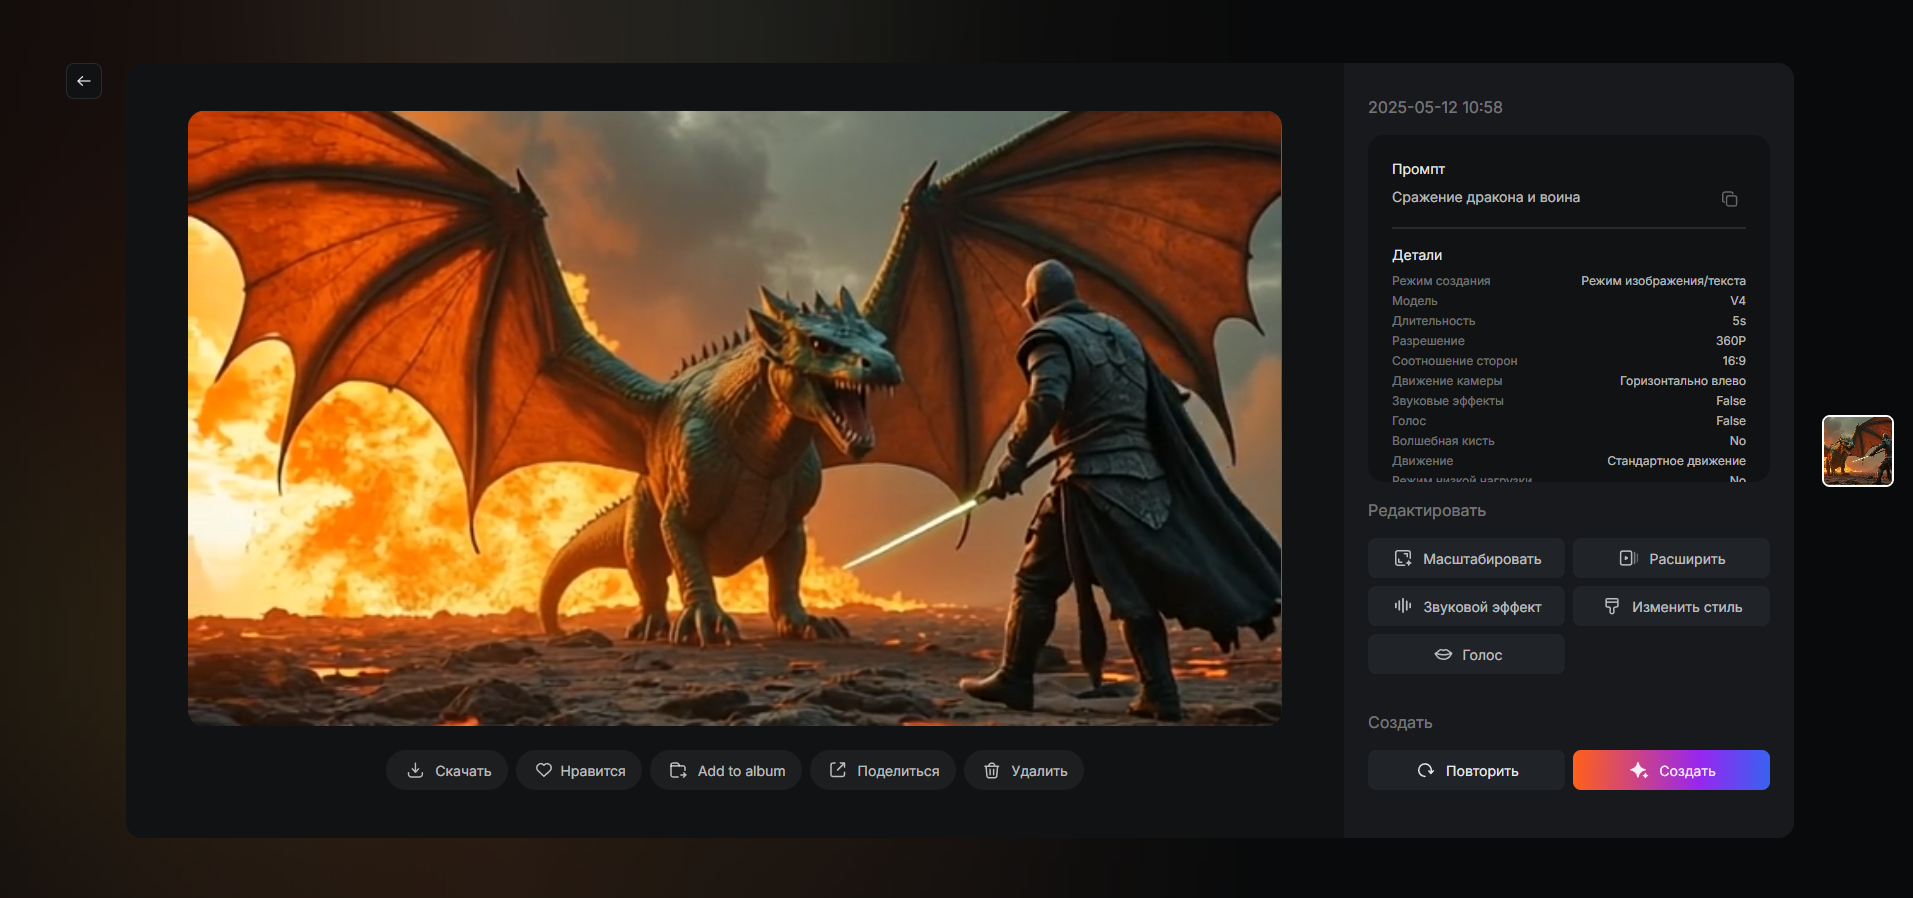Click the aspect ratio value 16:9
Screen dimensions: 1913x898
tap(1734, 361)
